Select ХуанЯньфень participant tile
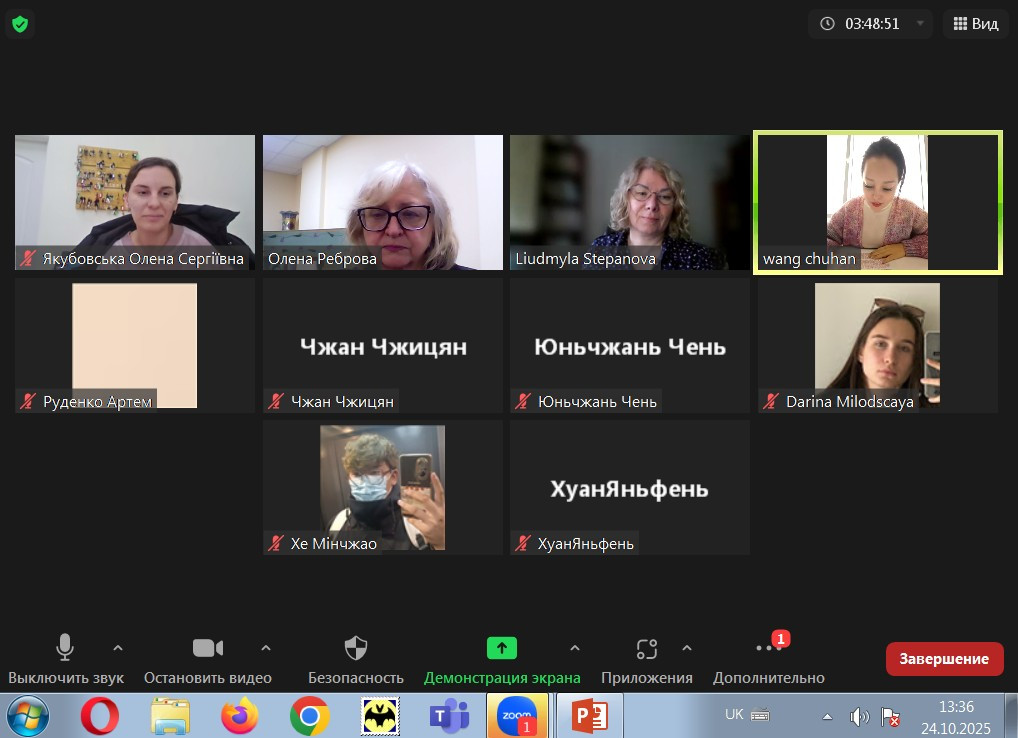This screenshot has width=1018, height=738. (x=630, y=487)
